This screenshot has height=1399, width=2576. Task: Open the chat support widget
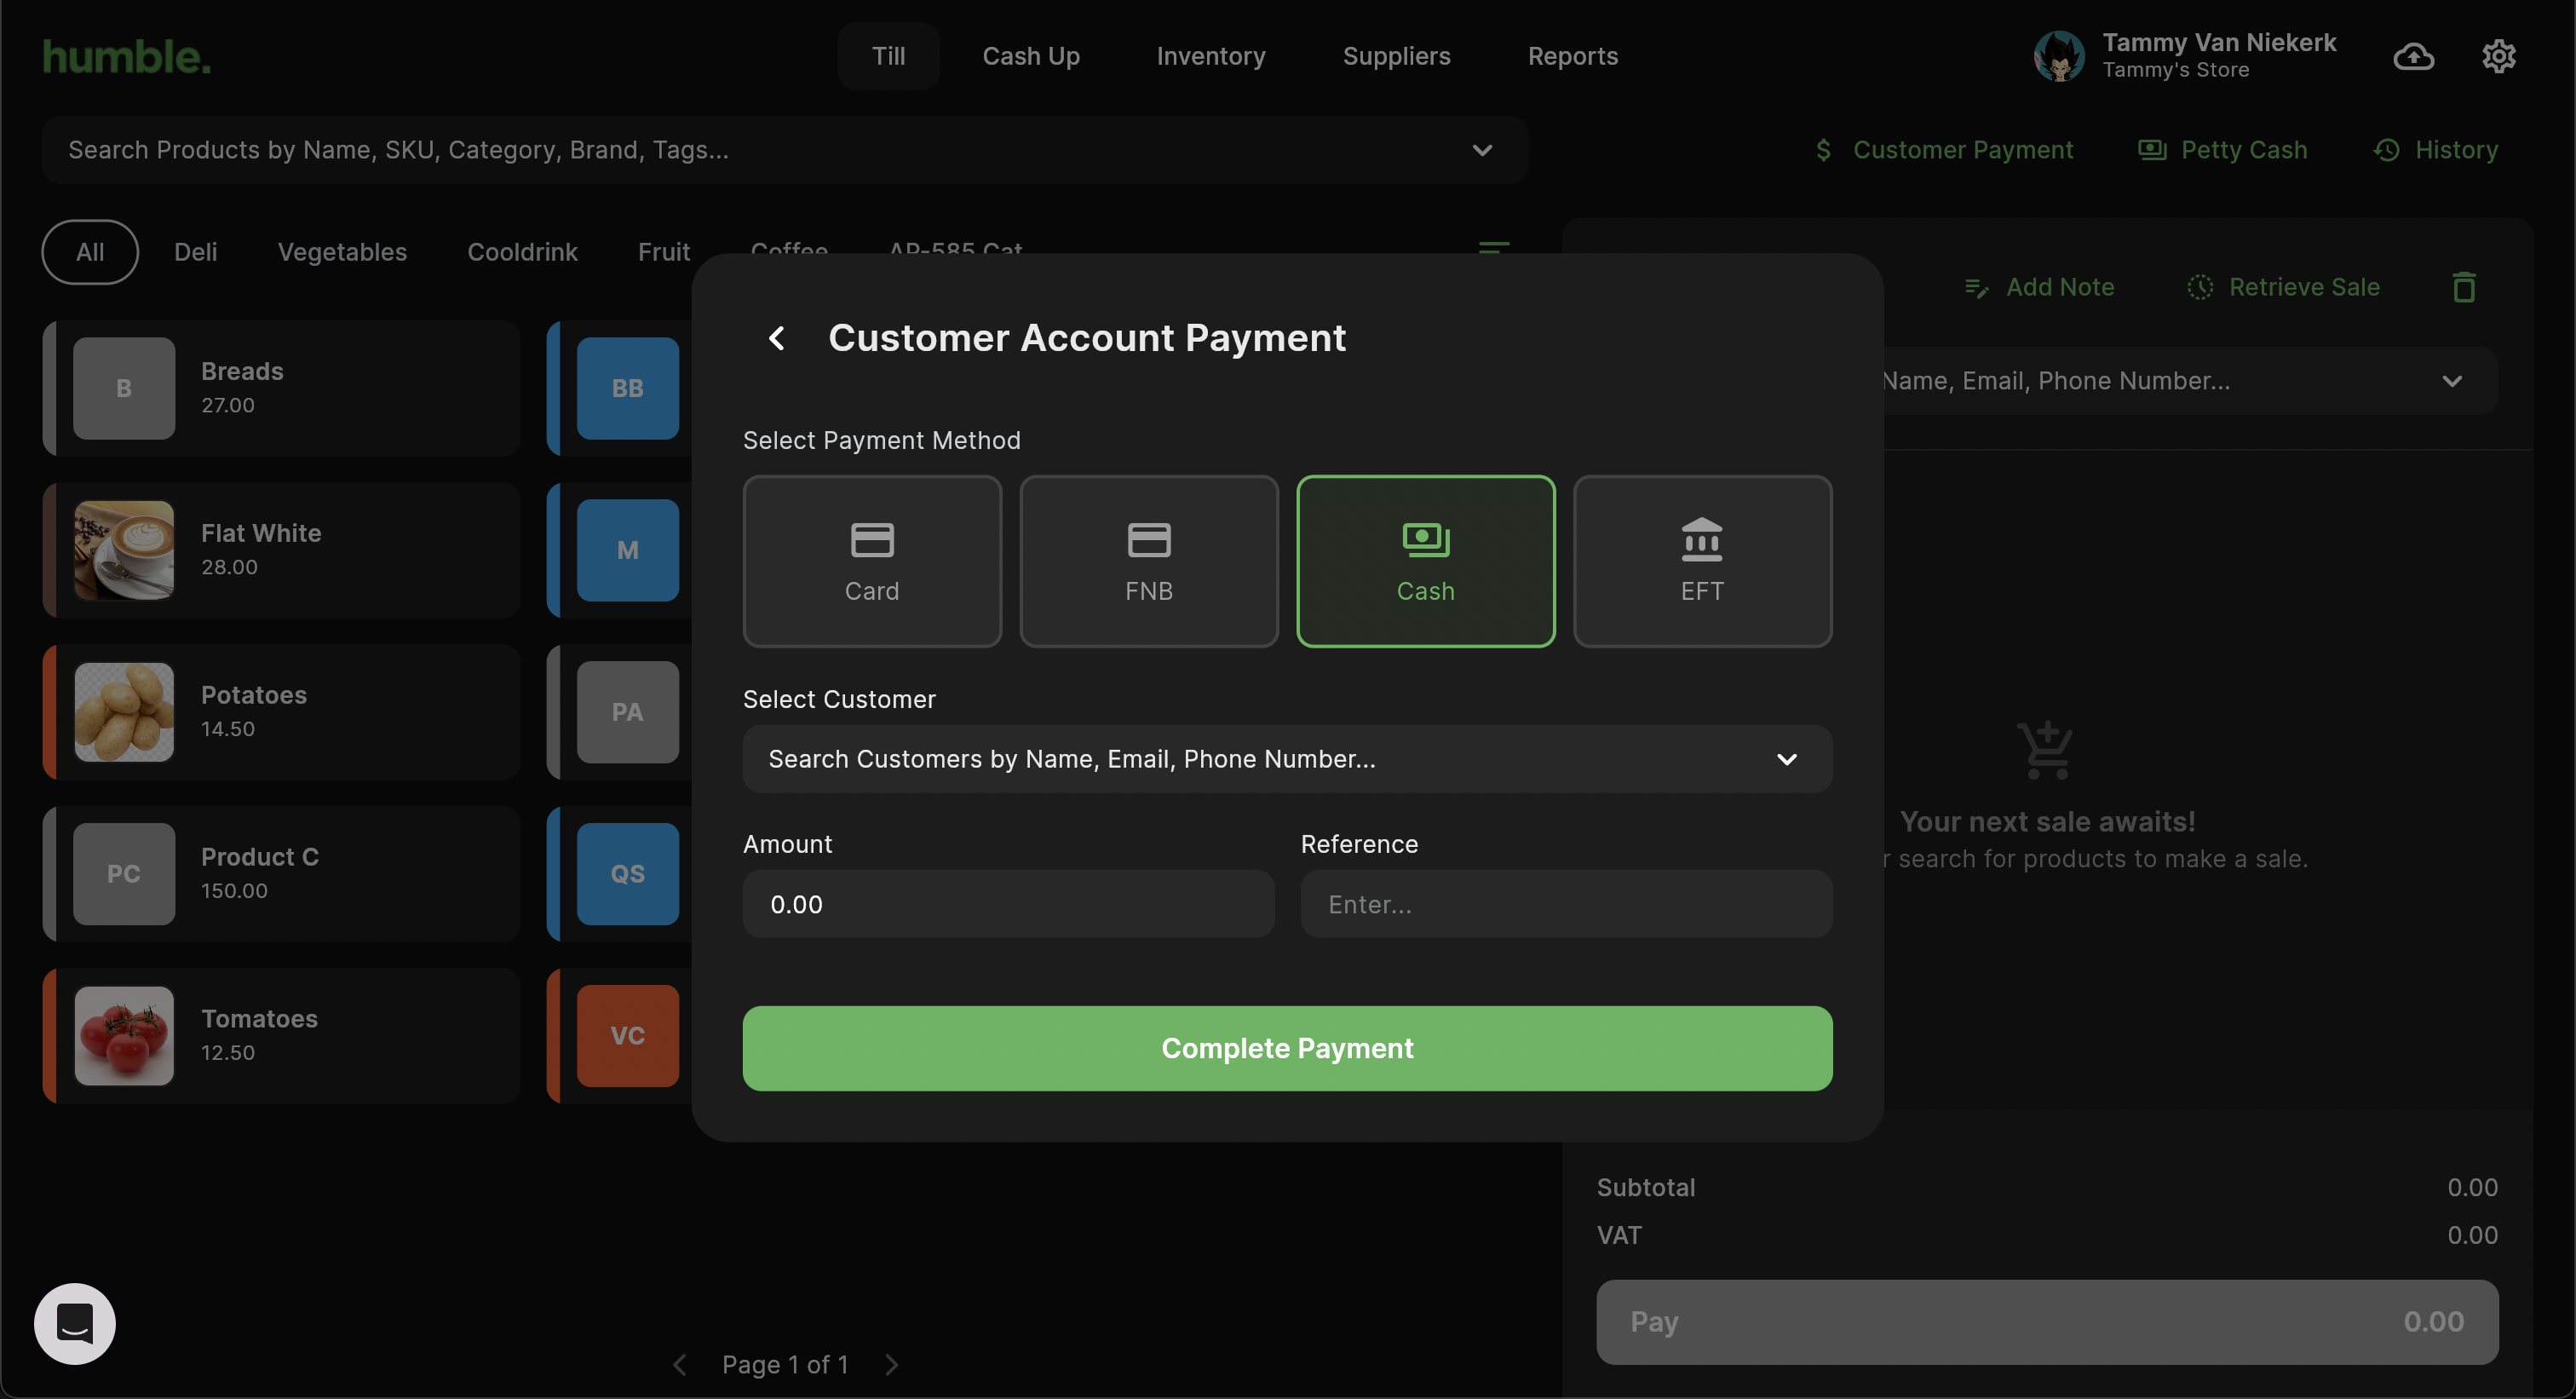(75, 1324)
